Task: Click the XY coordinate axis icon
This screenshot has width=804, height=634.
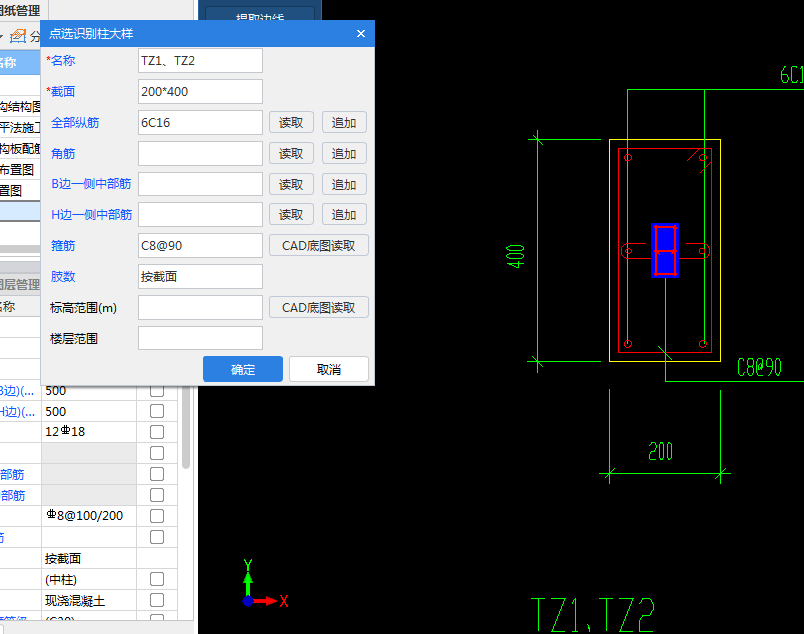Action: pos(265,584)
